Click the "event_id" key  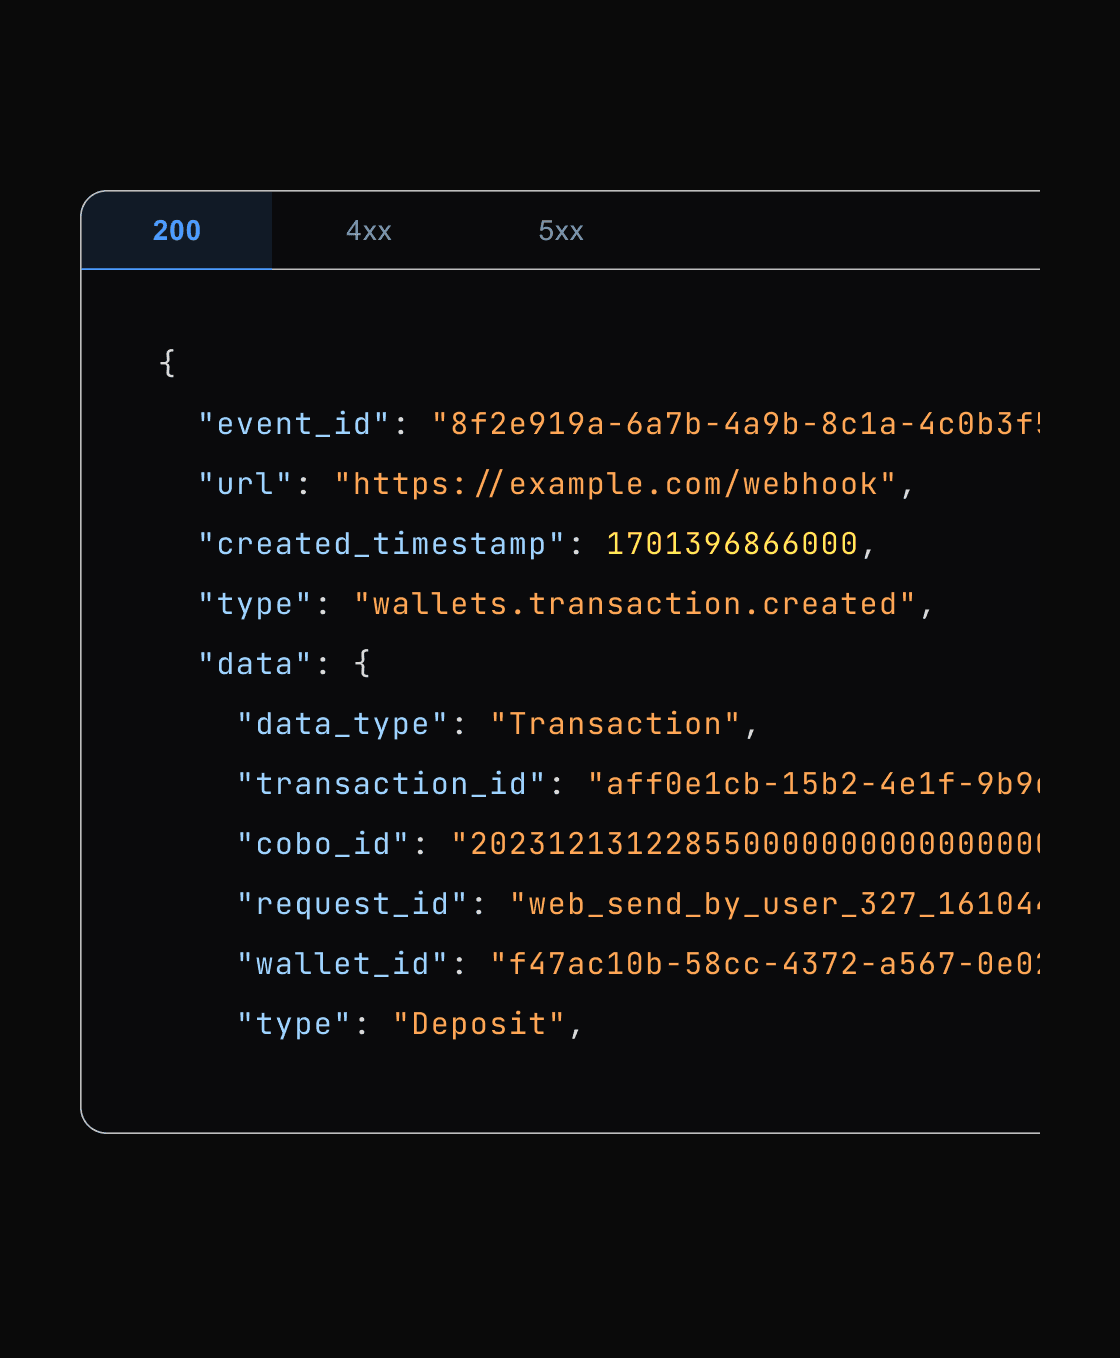293,424
